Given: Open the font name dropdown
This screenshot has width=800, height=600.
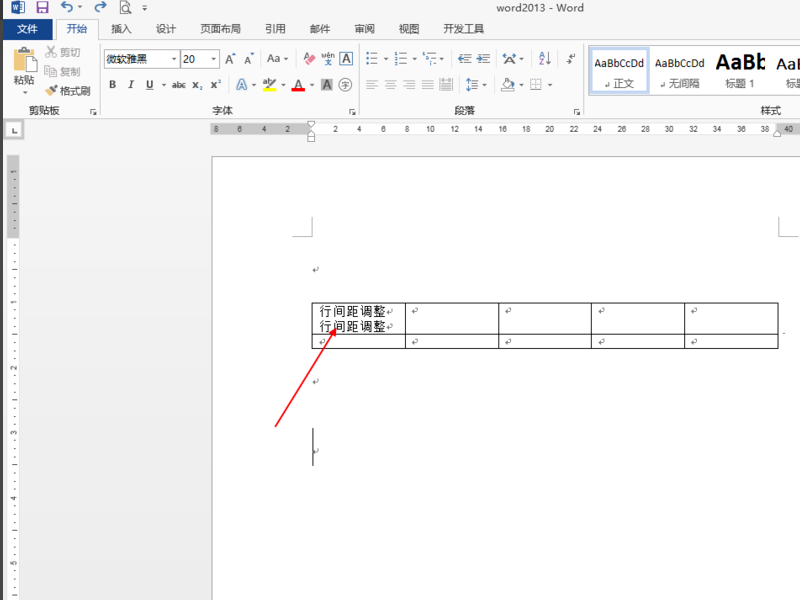Looking at the screenshot, I should (174, 59).
